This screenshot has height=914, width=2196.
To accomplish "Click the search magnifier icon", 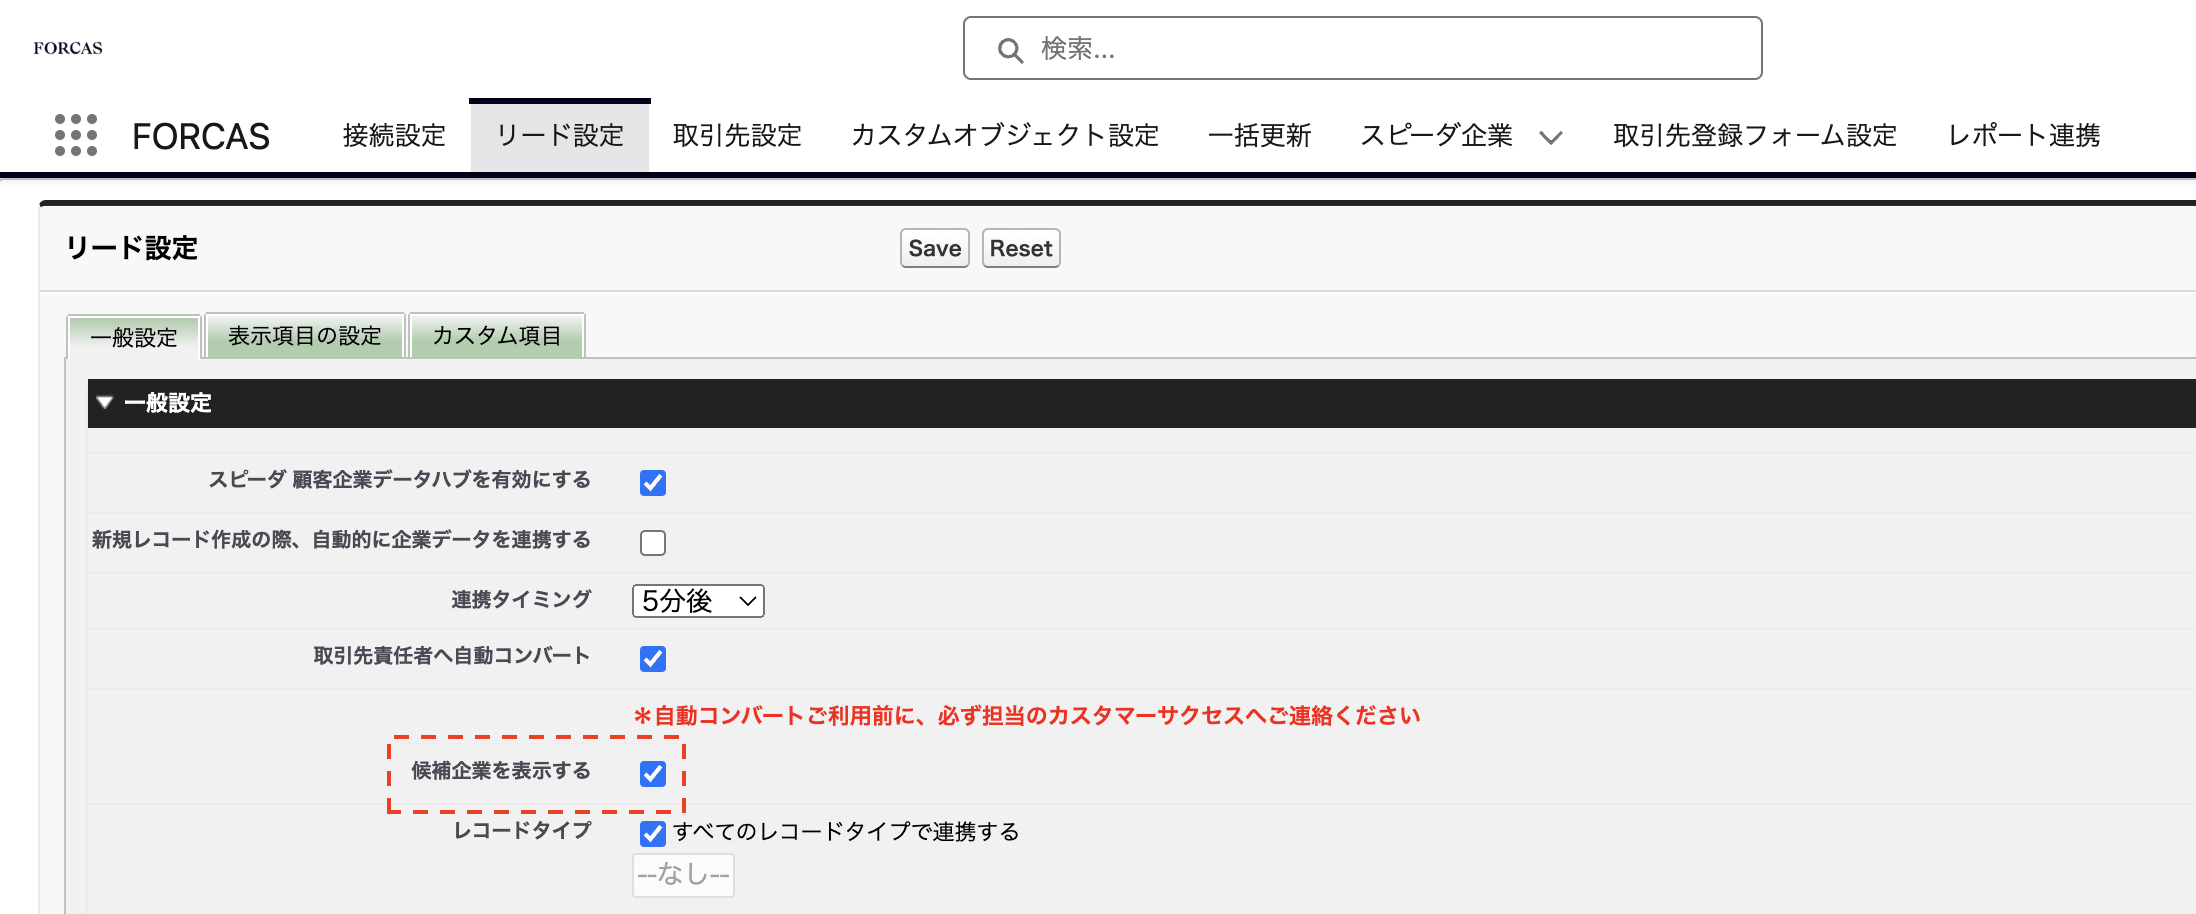I will [x=1010, y=50].
